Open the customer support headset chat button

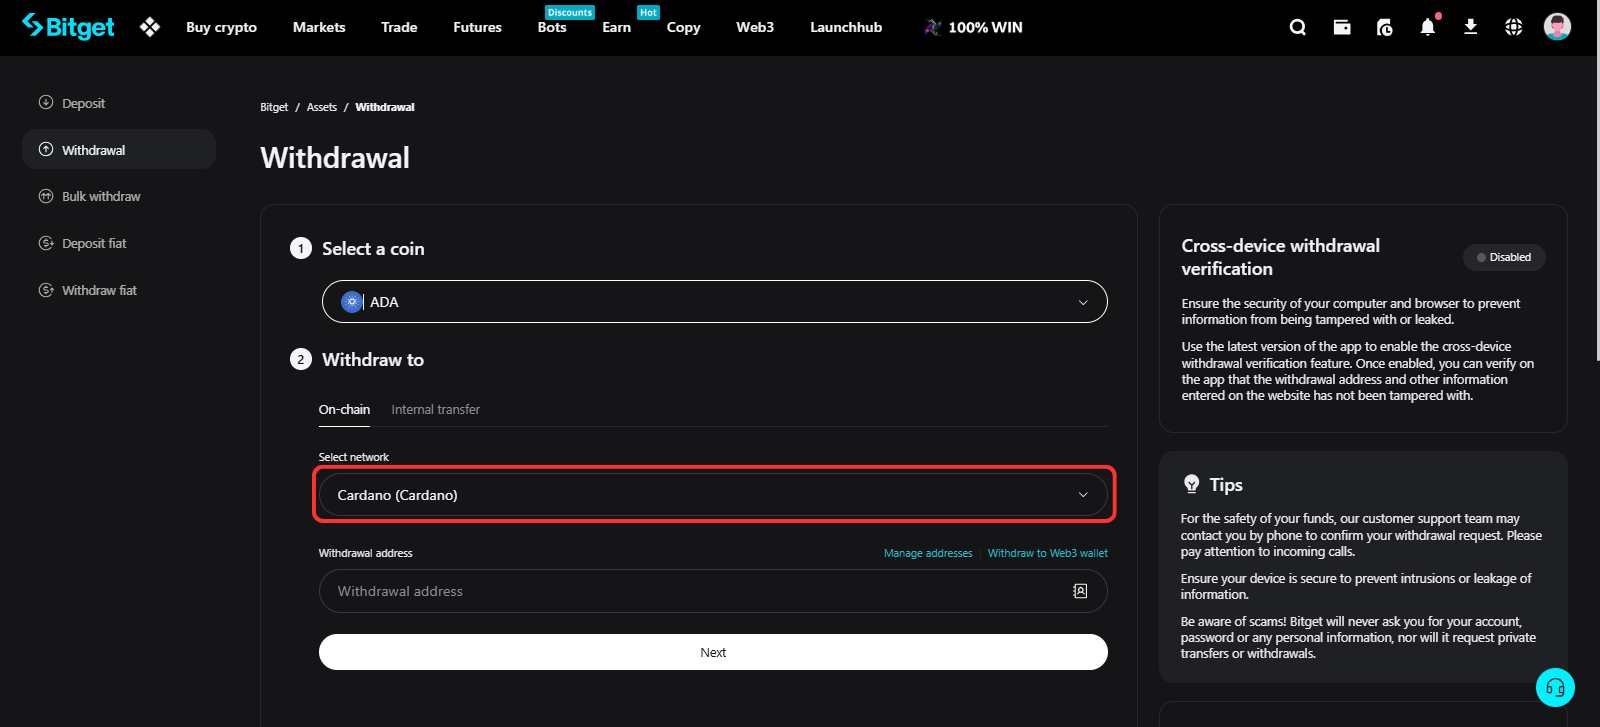(x=1555, y=687)
